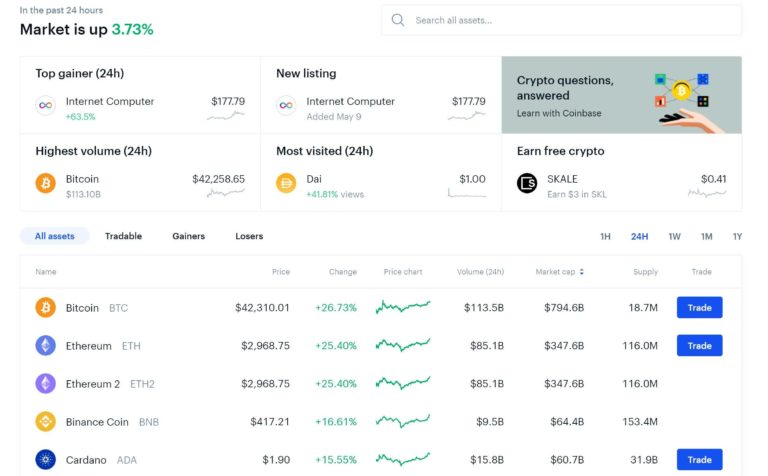
Task: Sort by Supply column header
Action: (645, 272)
